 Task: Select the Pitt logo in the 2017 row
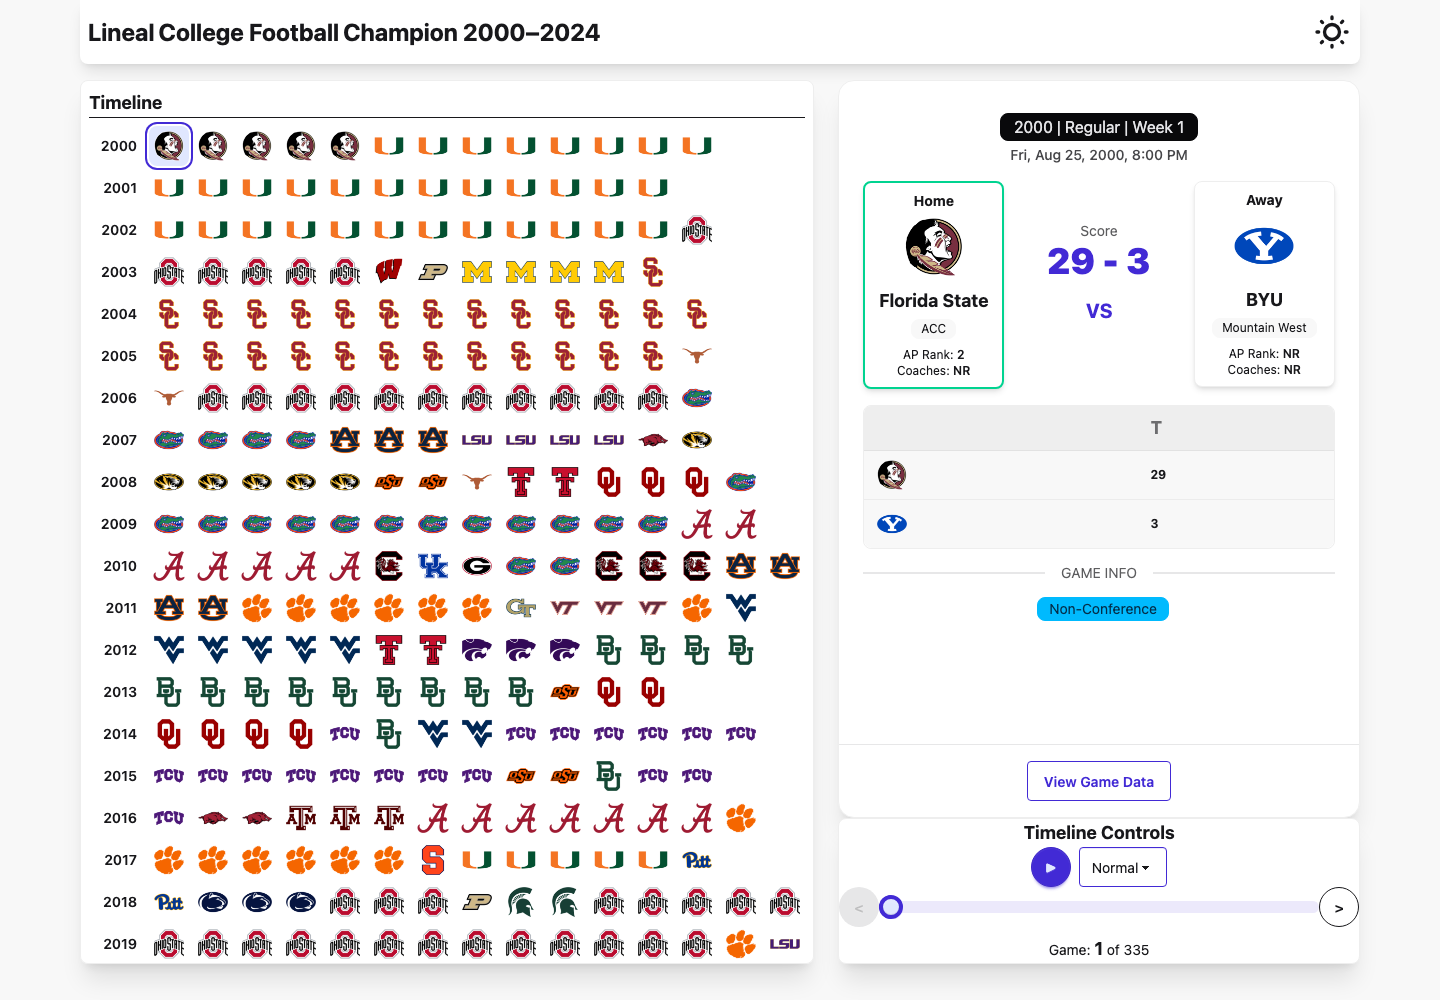(697, 860)
